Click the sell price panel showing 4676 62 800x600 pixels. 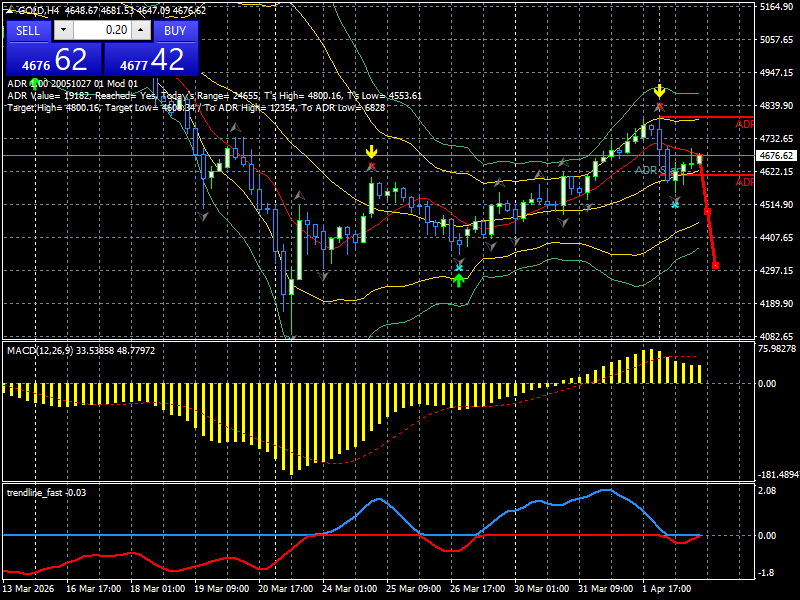click(x=54, y=59)
